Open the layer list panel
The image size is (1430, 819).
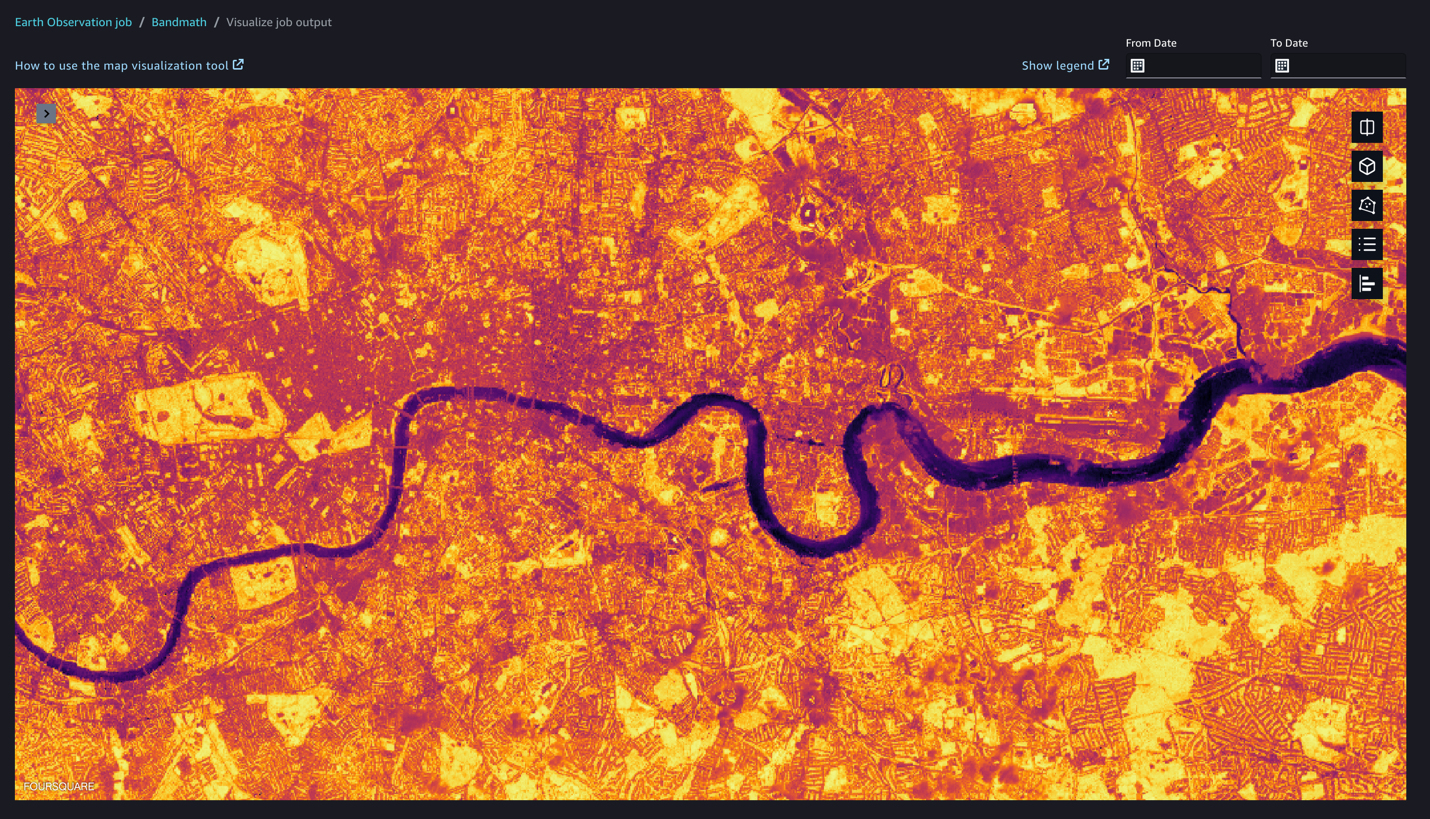click(1366, 244)
